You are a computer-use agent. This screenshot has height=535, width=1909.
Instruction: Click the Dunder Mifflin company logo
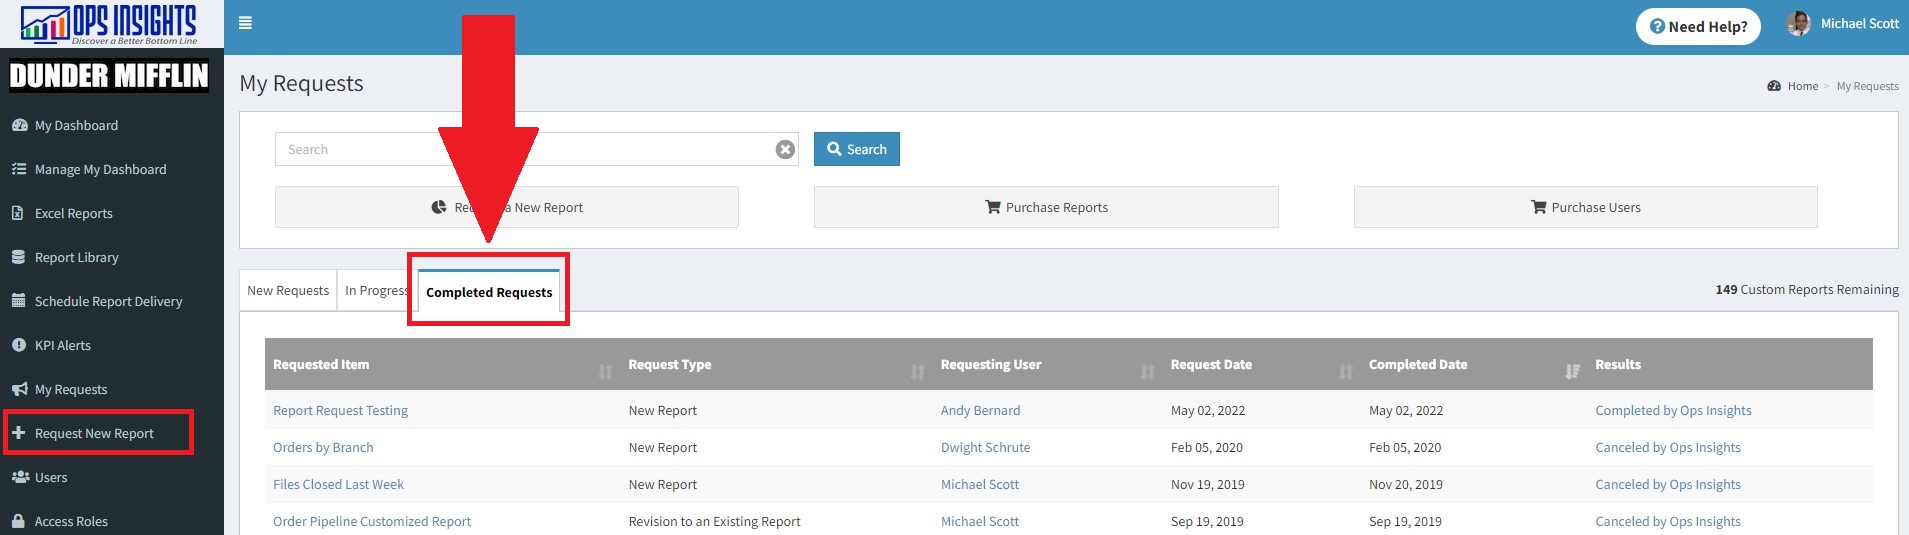109,76
